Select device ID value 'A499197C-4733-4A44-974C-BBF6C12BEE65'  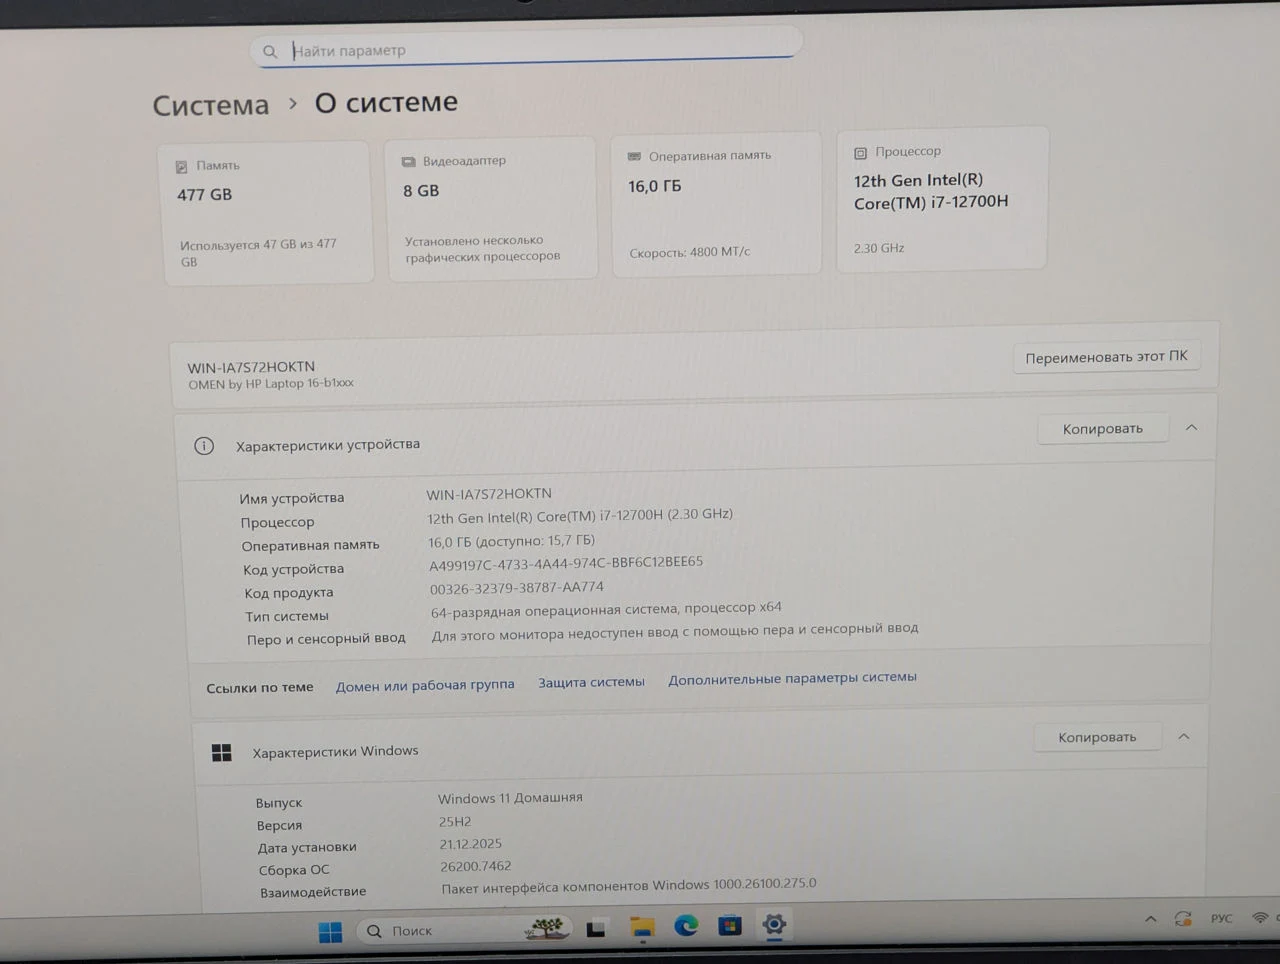coord(566,563)
